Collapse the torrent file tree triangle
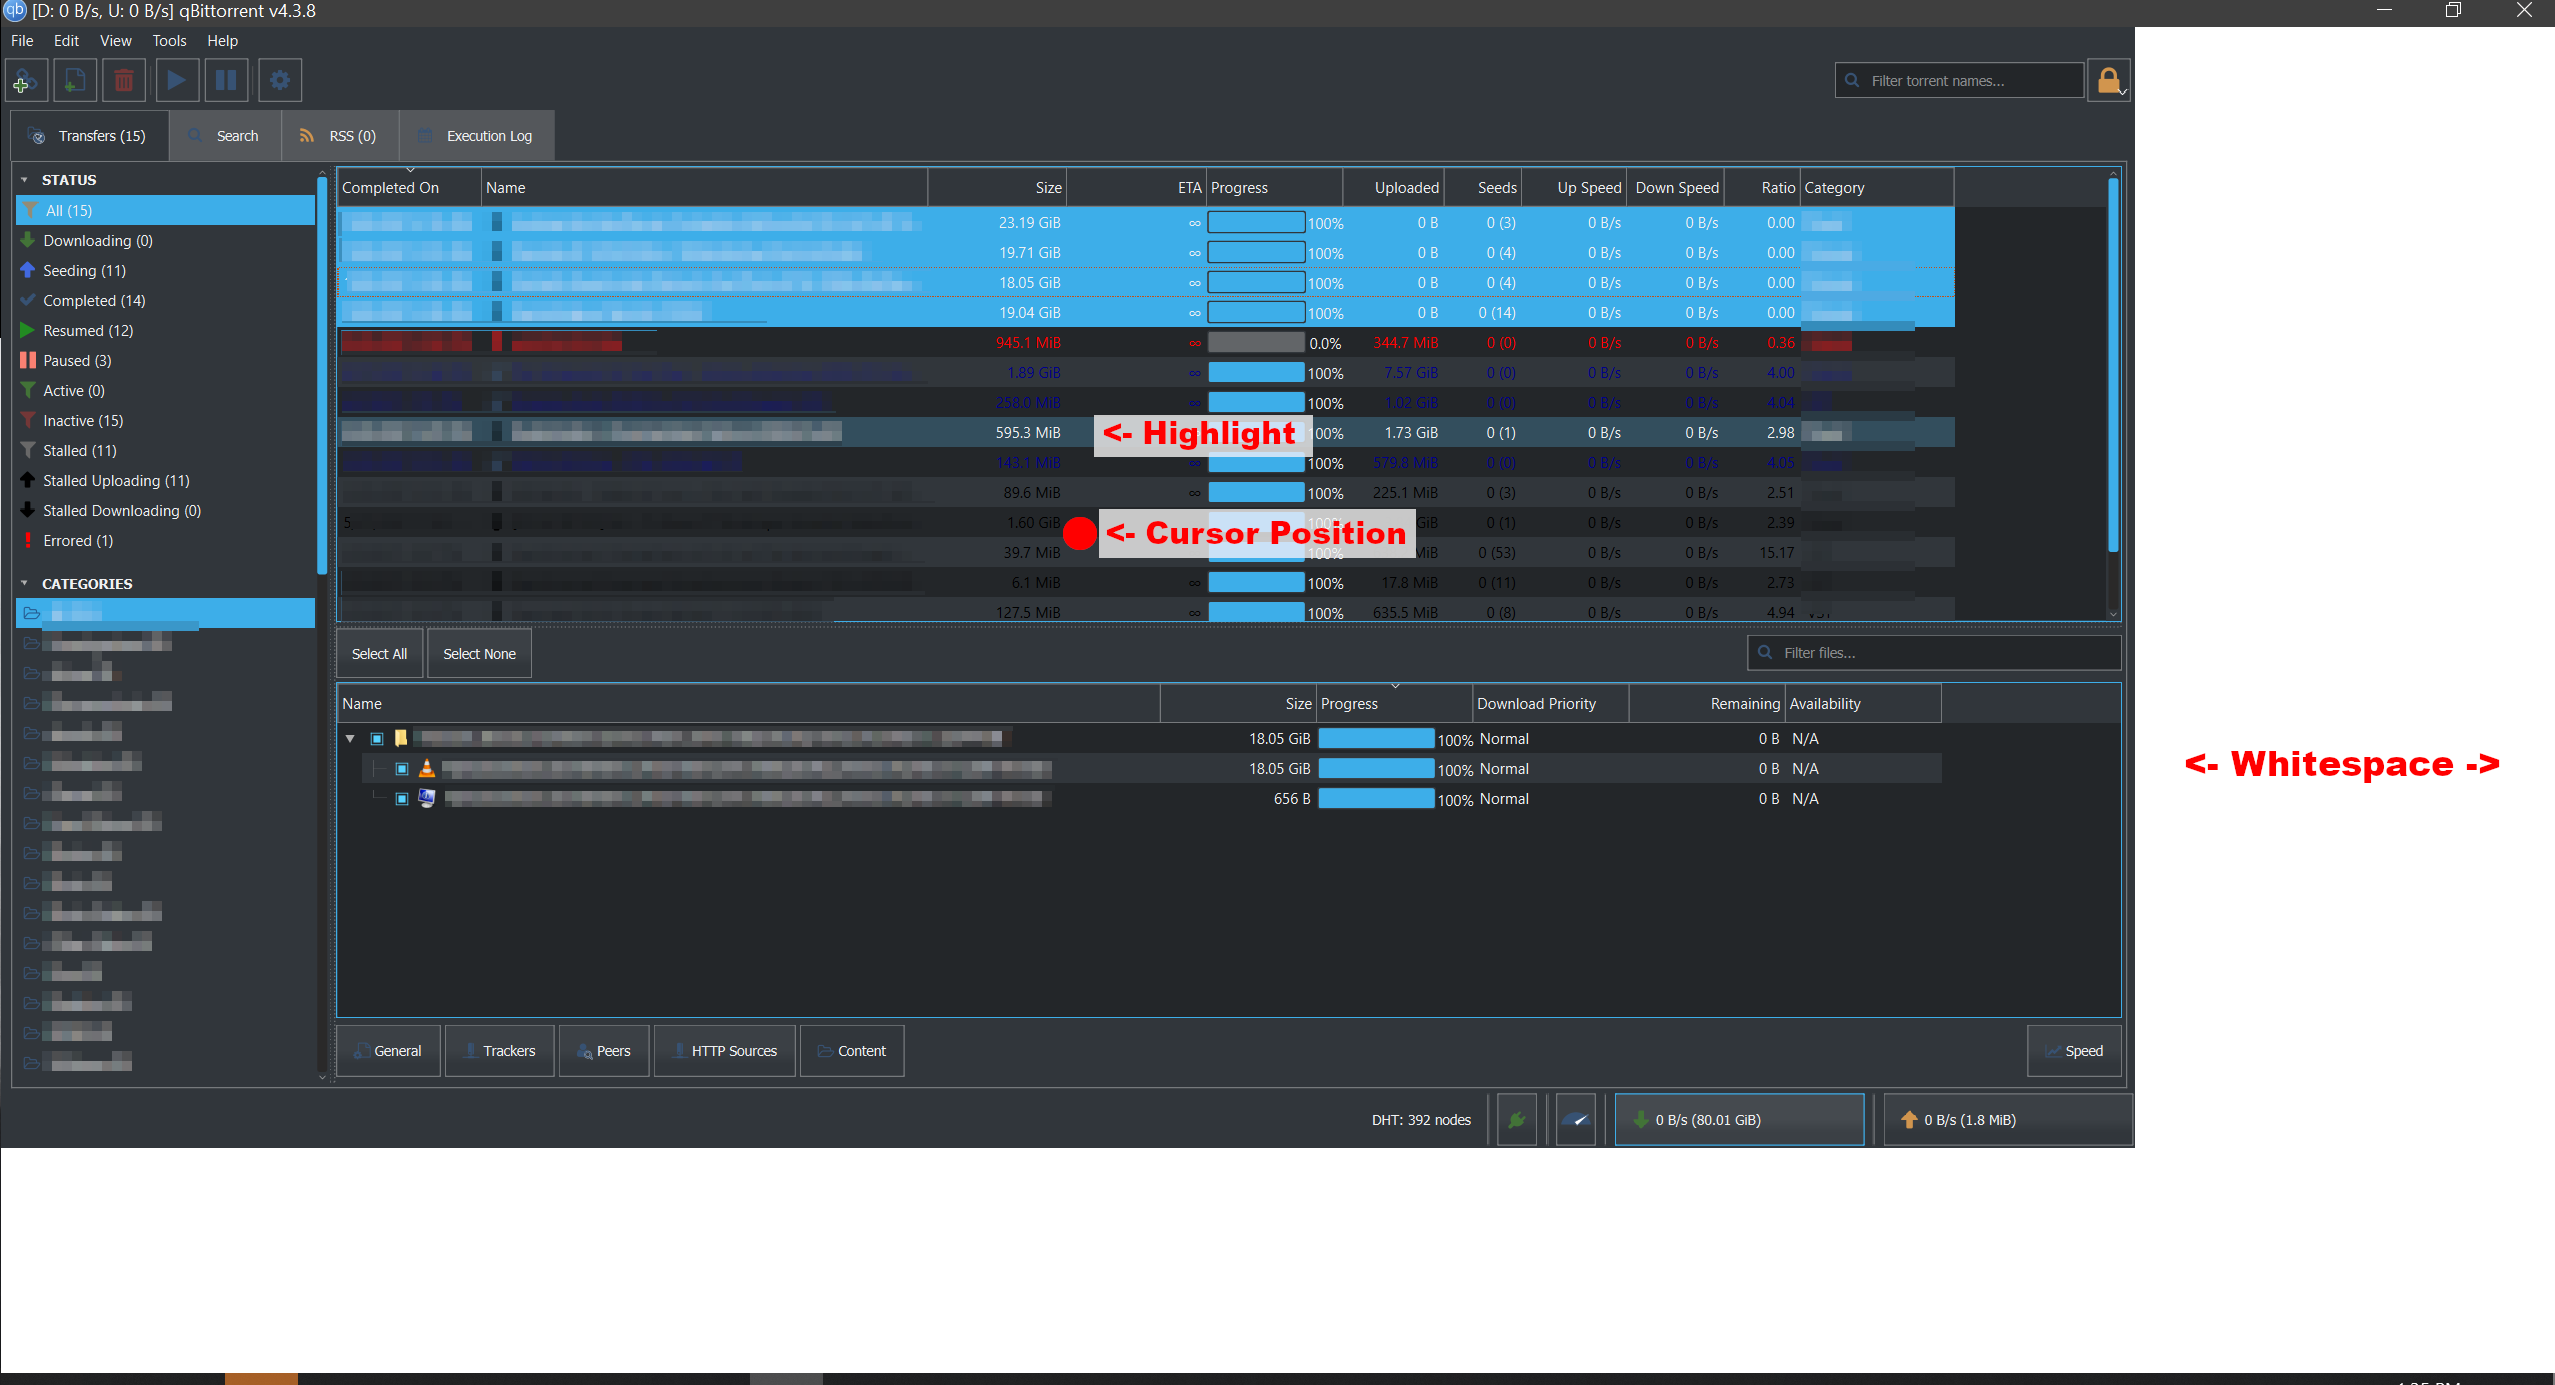Image resolution: width=2555 pixels, height=1385 pixels. click(351, 738)
